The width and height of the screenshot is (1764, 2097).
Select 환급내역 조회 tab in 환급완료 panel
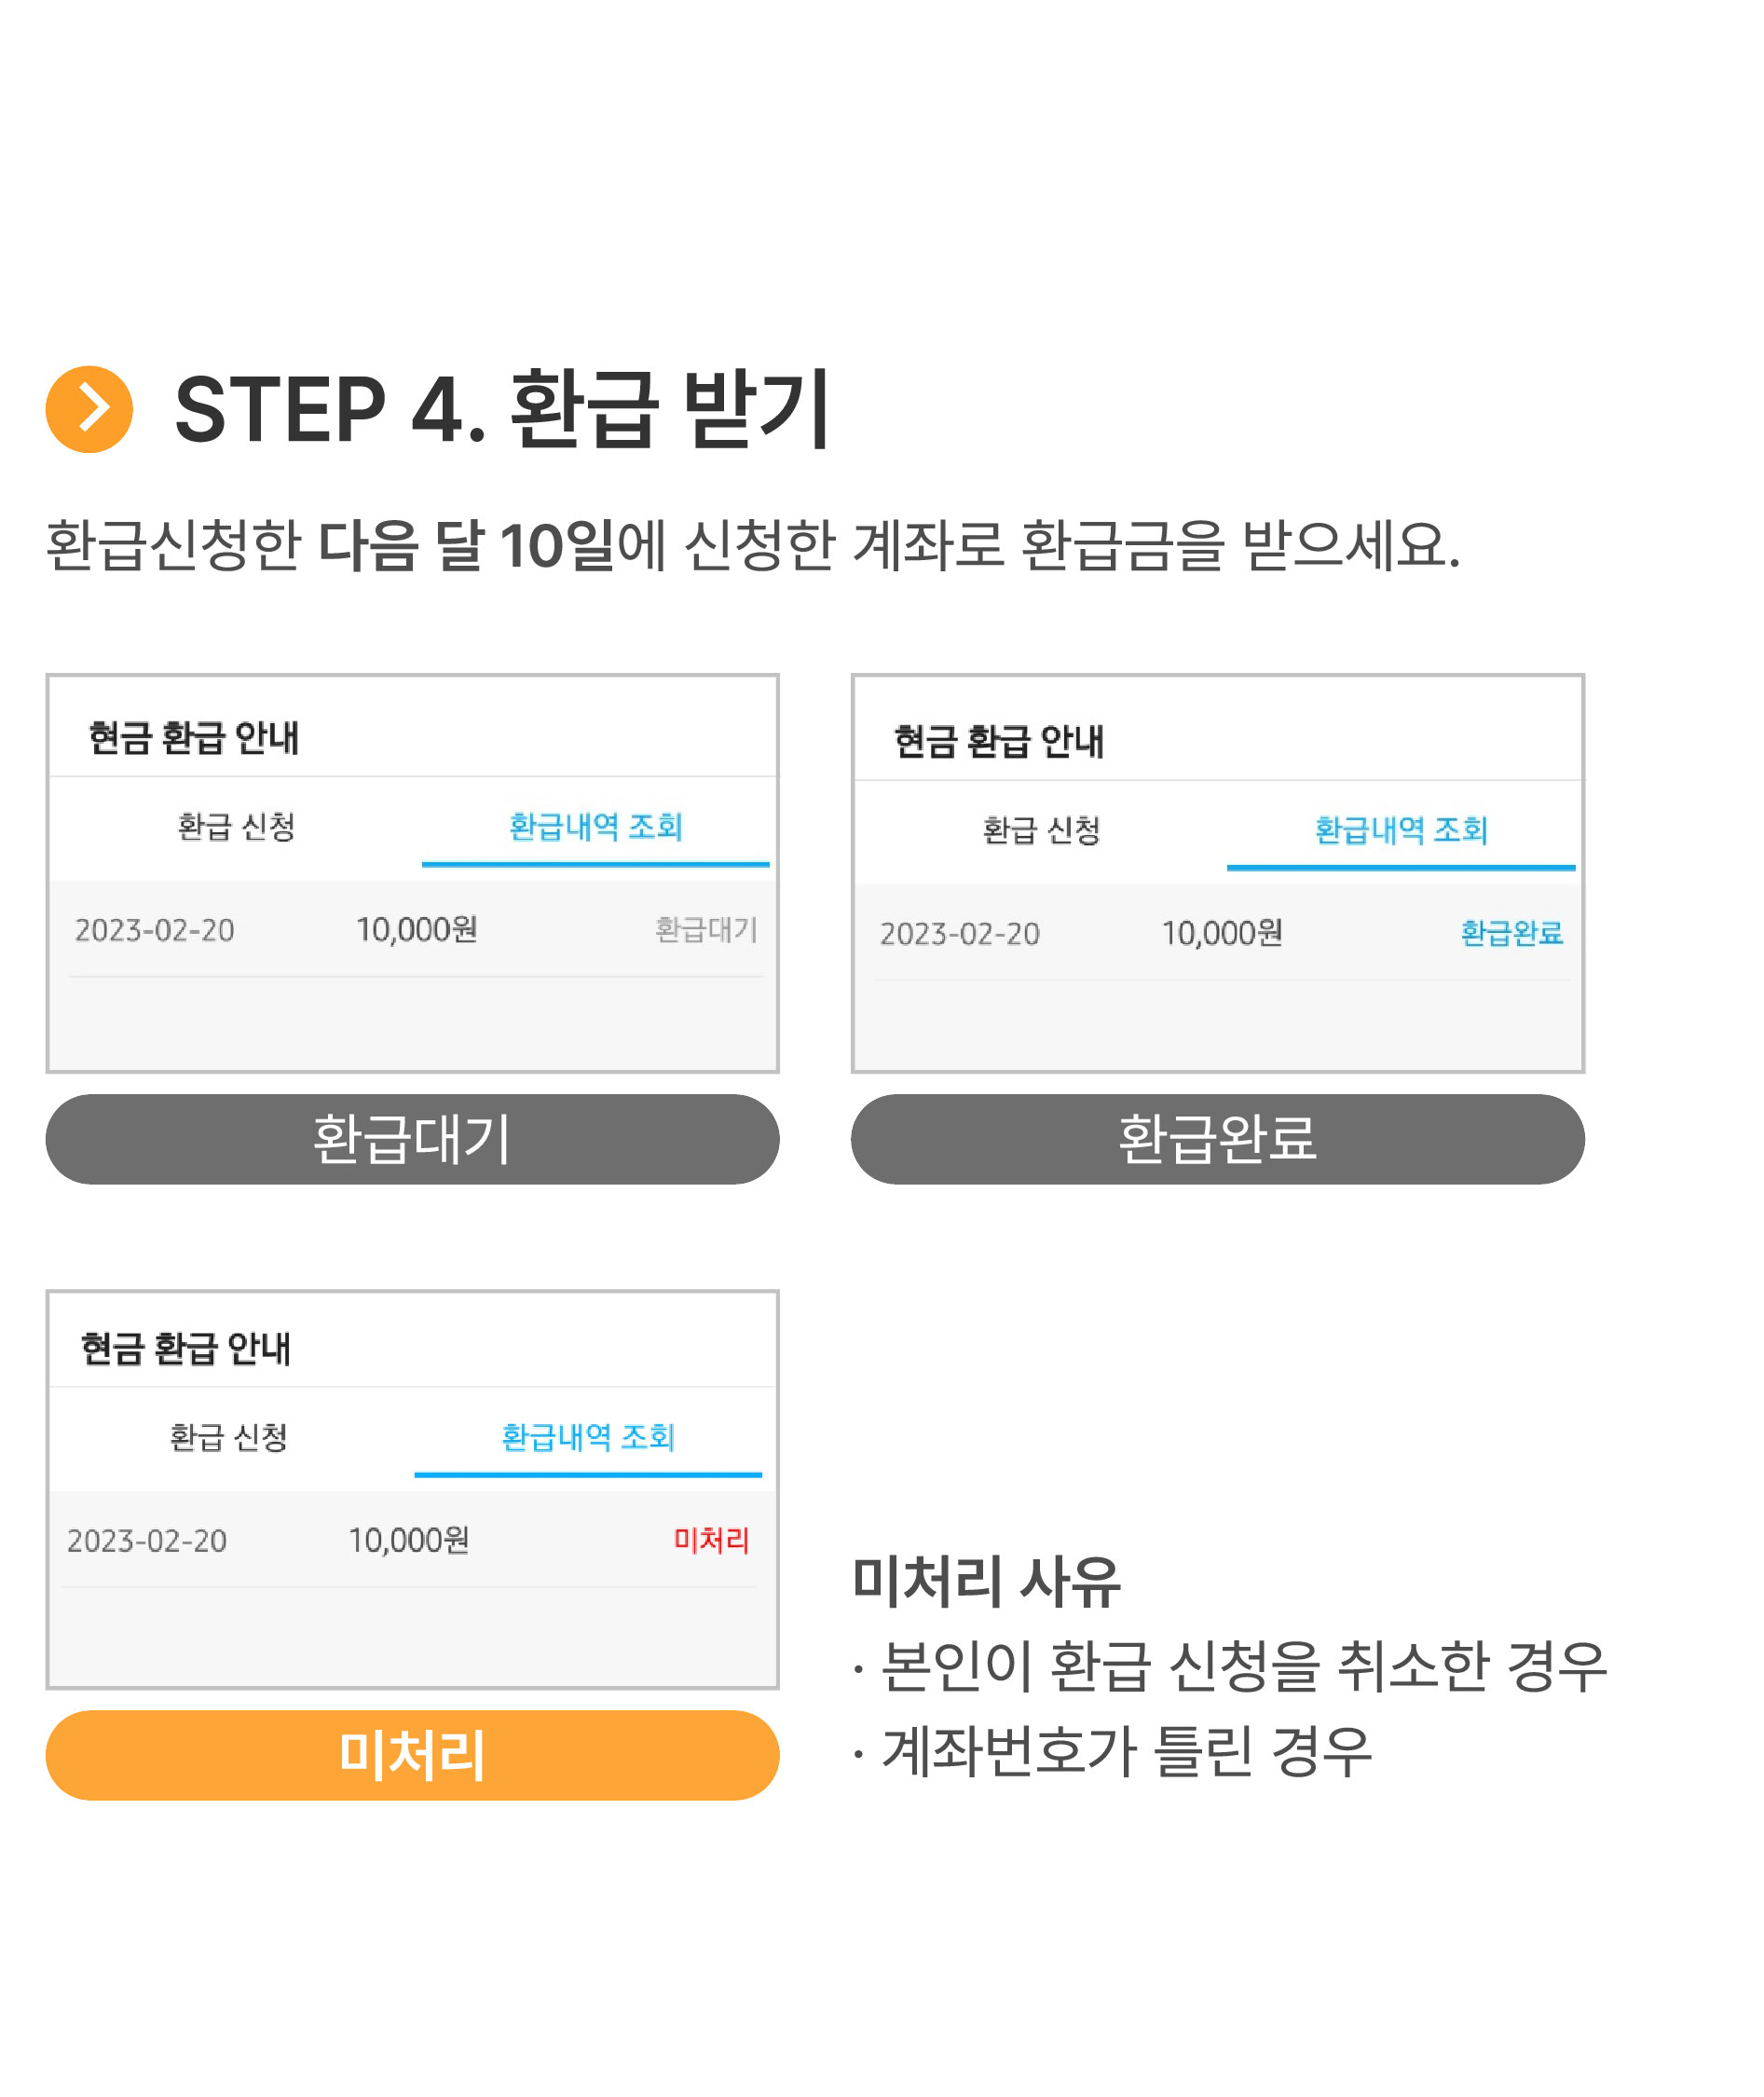(x=1401, y=830)
